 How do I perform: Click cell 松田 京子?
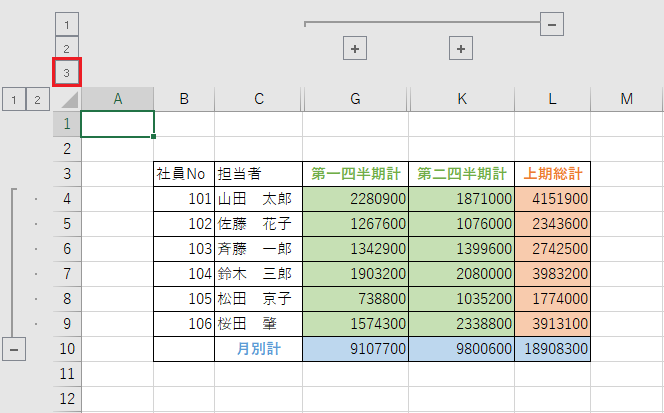(258, 299)
